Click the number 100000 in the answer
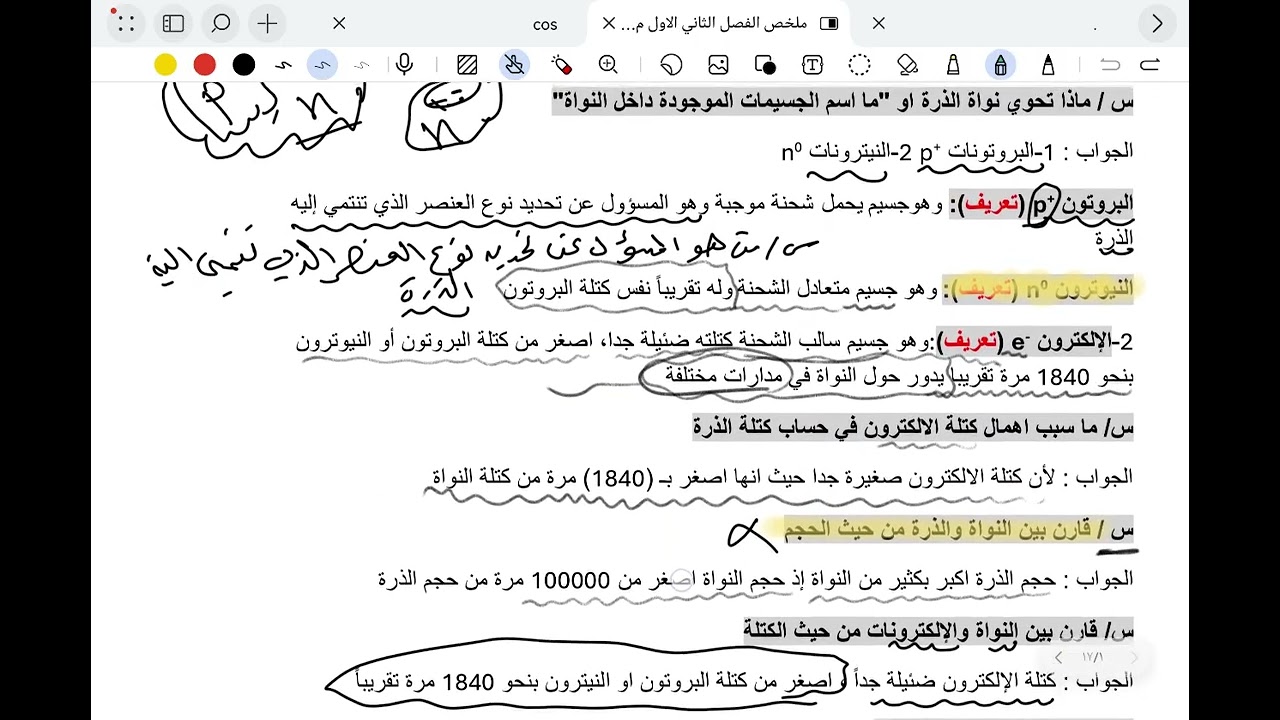This screenshot has height=720, width=1280. pyautogui.click(x=570, y=580)
